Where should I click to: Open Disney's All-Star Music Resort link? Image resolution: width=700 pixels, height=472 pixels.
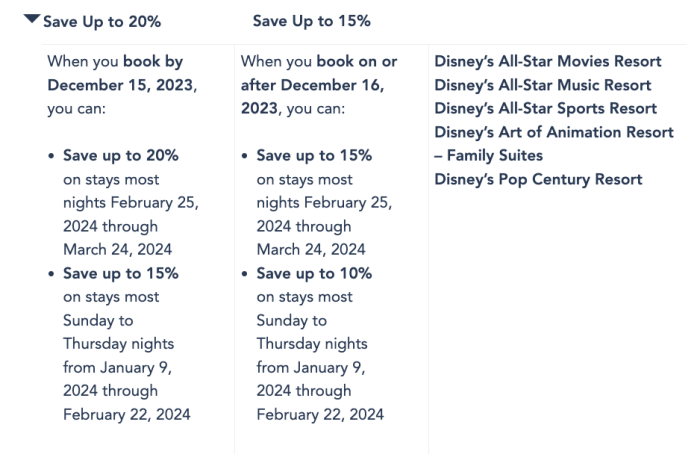point(543,86)
